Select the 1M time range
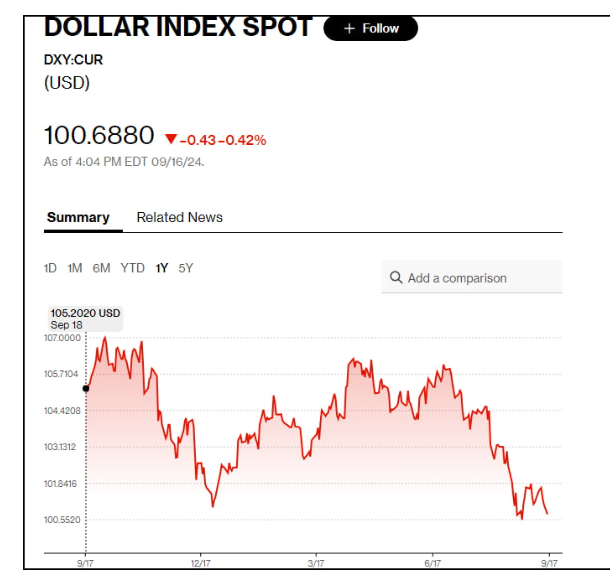This screenshot has width=610, height=575. [x=75, y=268]
